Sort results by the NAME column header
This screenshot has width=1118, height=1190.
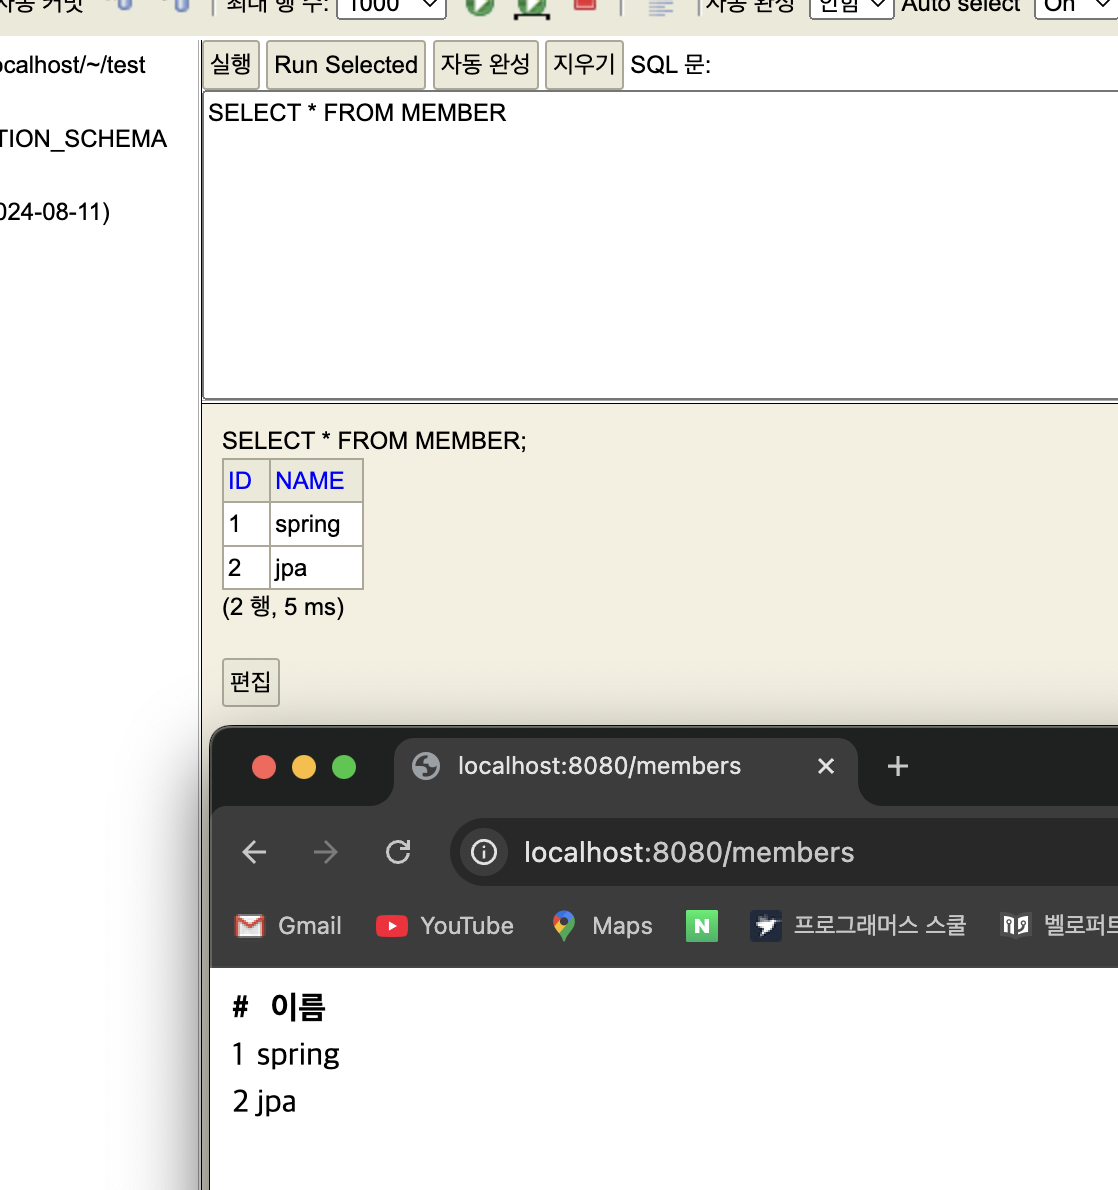[310, 480]
